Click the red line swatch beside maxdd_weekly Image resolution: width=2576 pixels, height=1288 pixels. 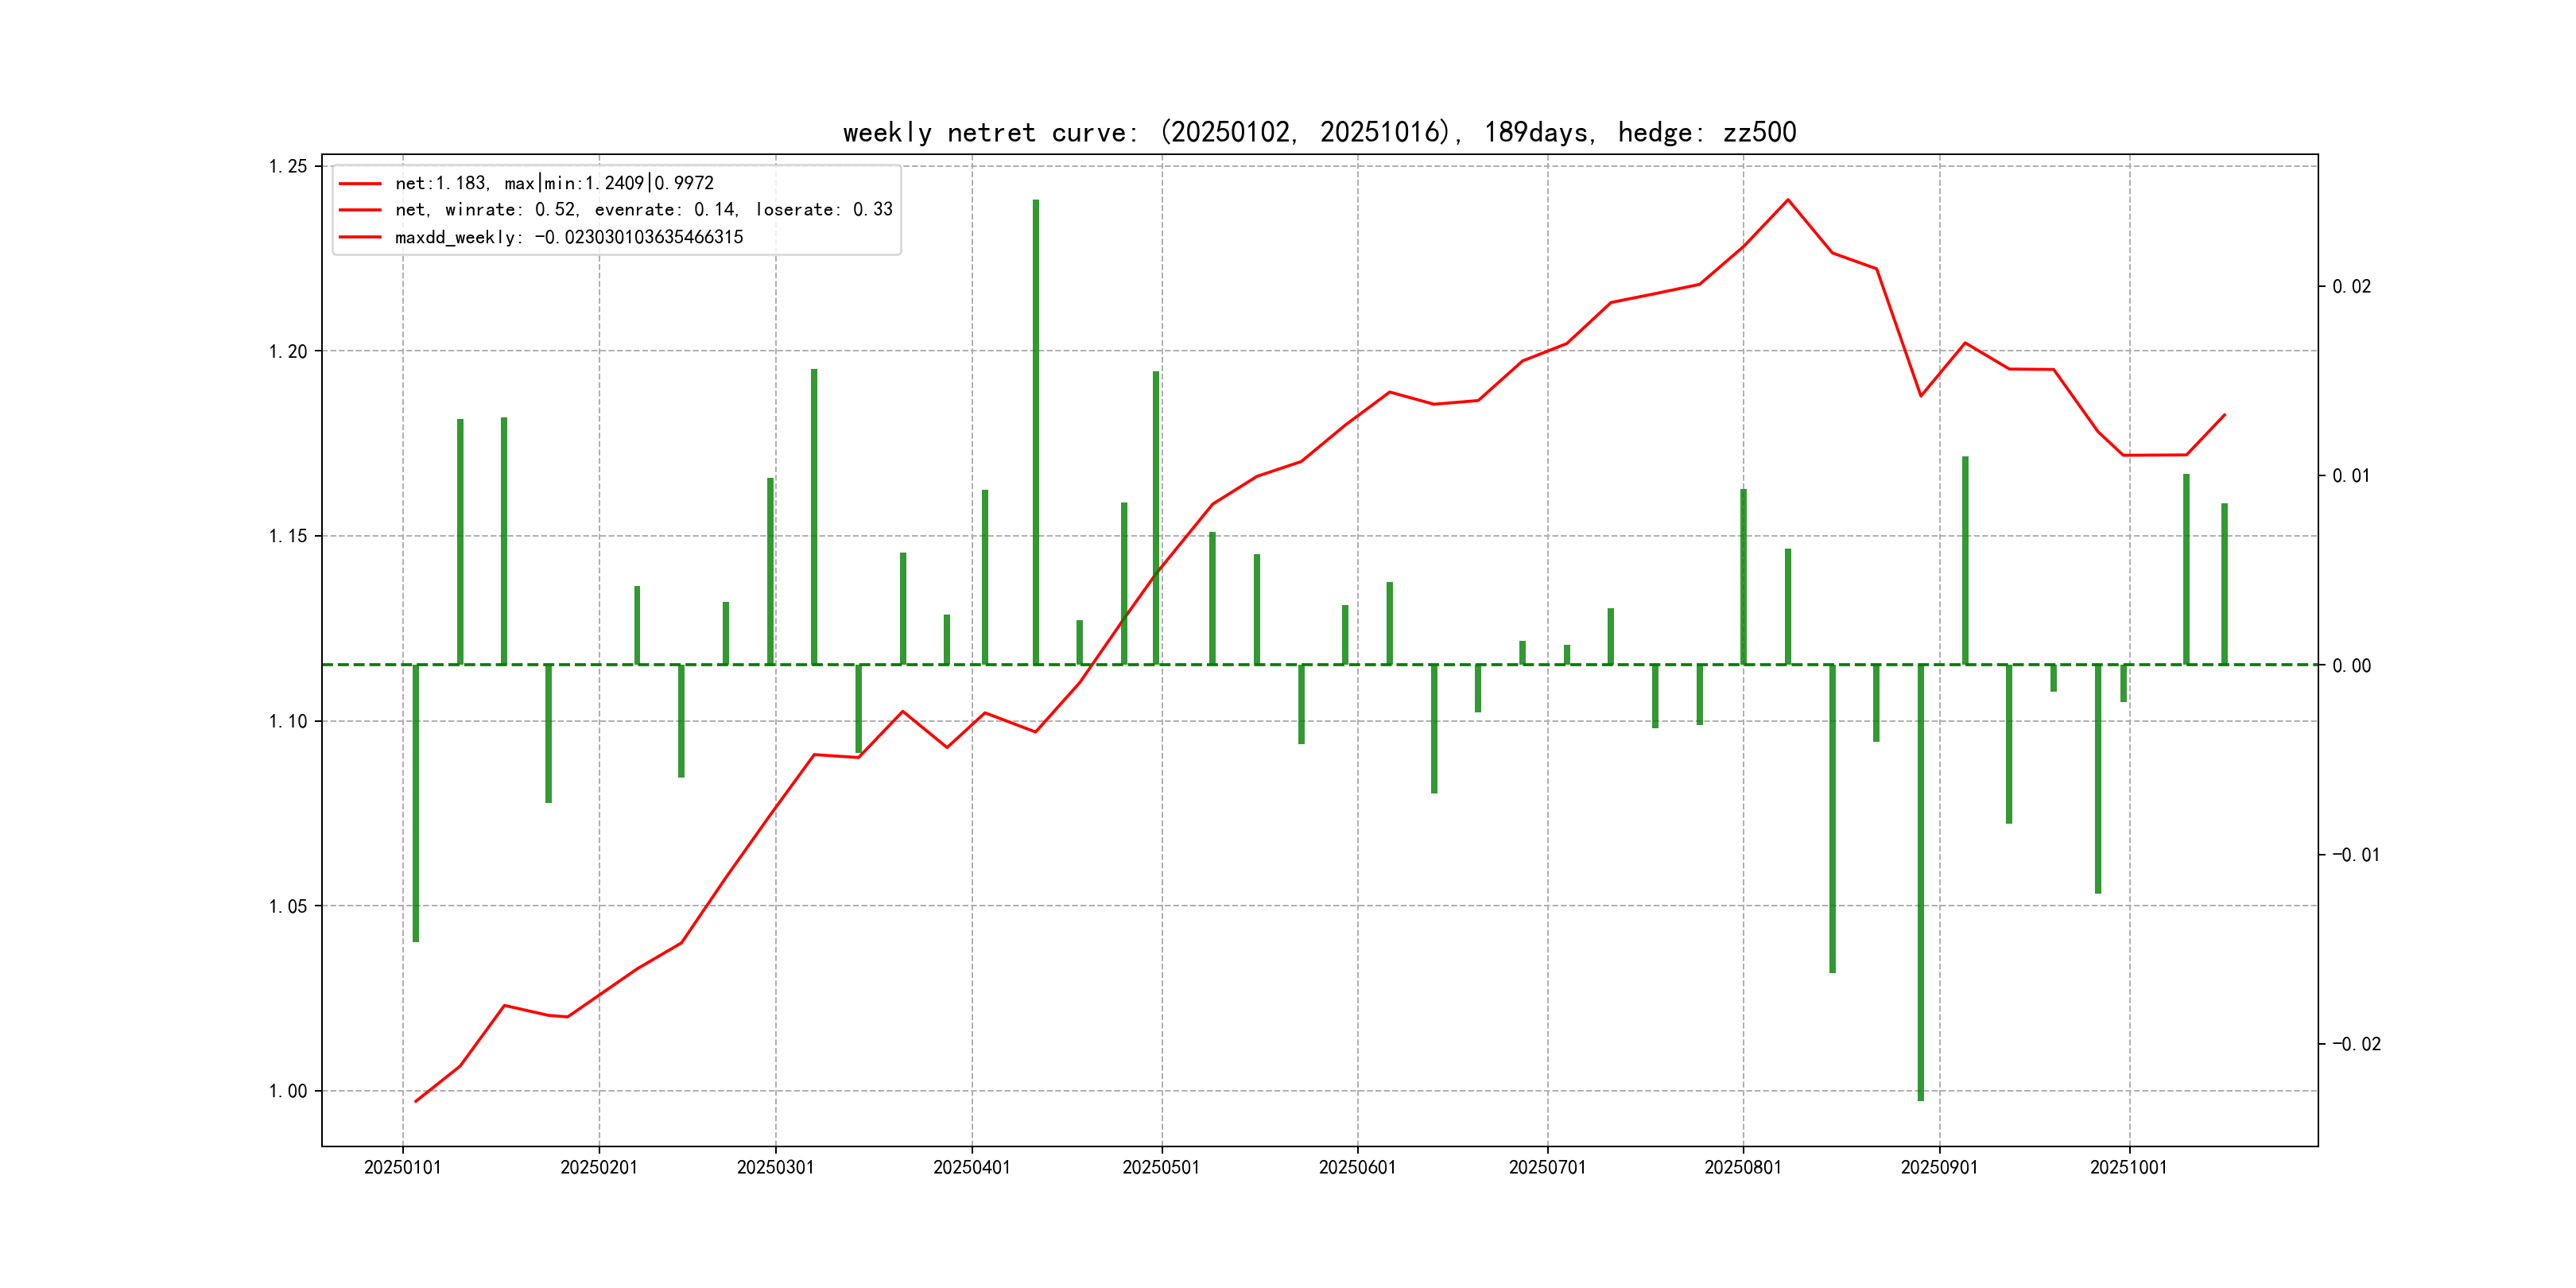(360, 237)
